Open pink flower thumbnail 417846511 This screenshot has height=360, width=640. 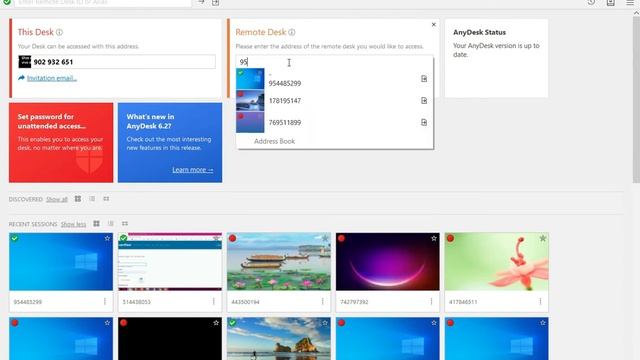coord(497,262)
